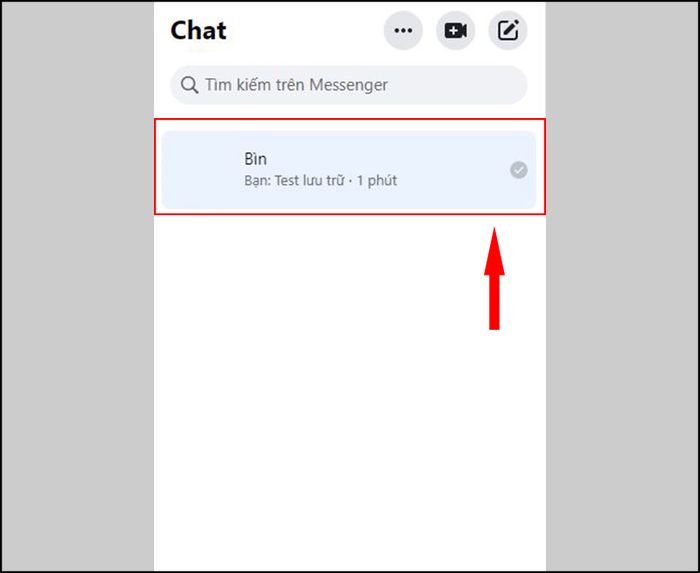Compose a new message
Image resolution: width=700 pixels, height=573 pixels.
(x=508, y=31)
